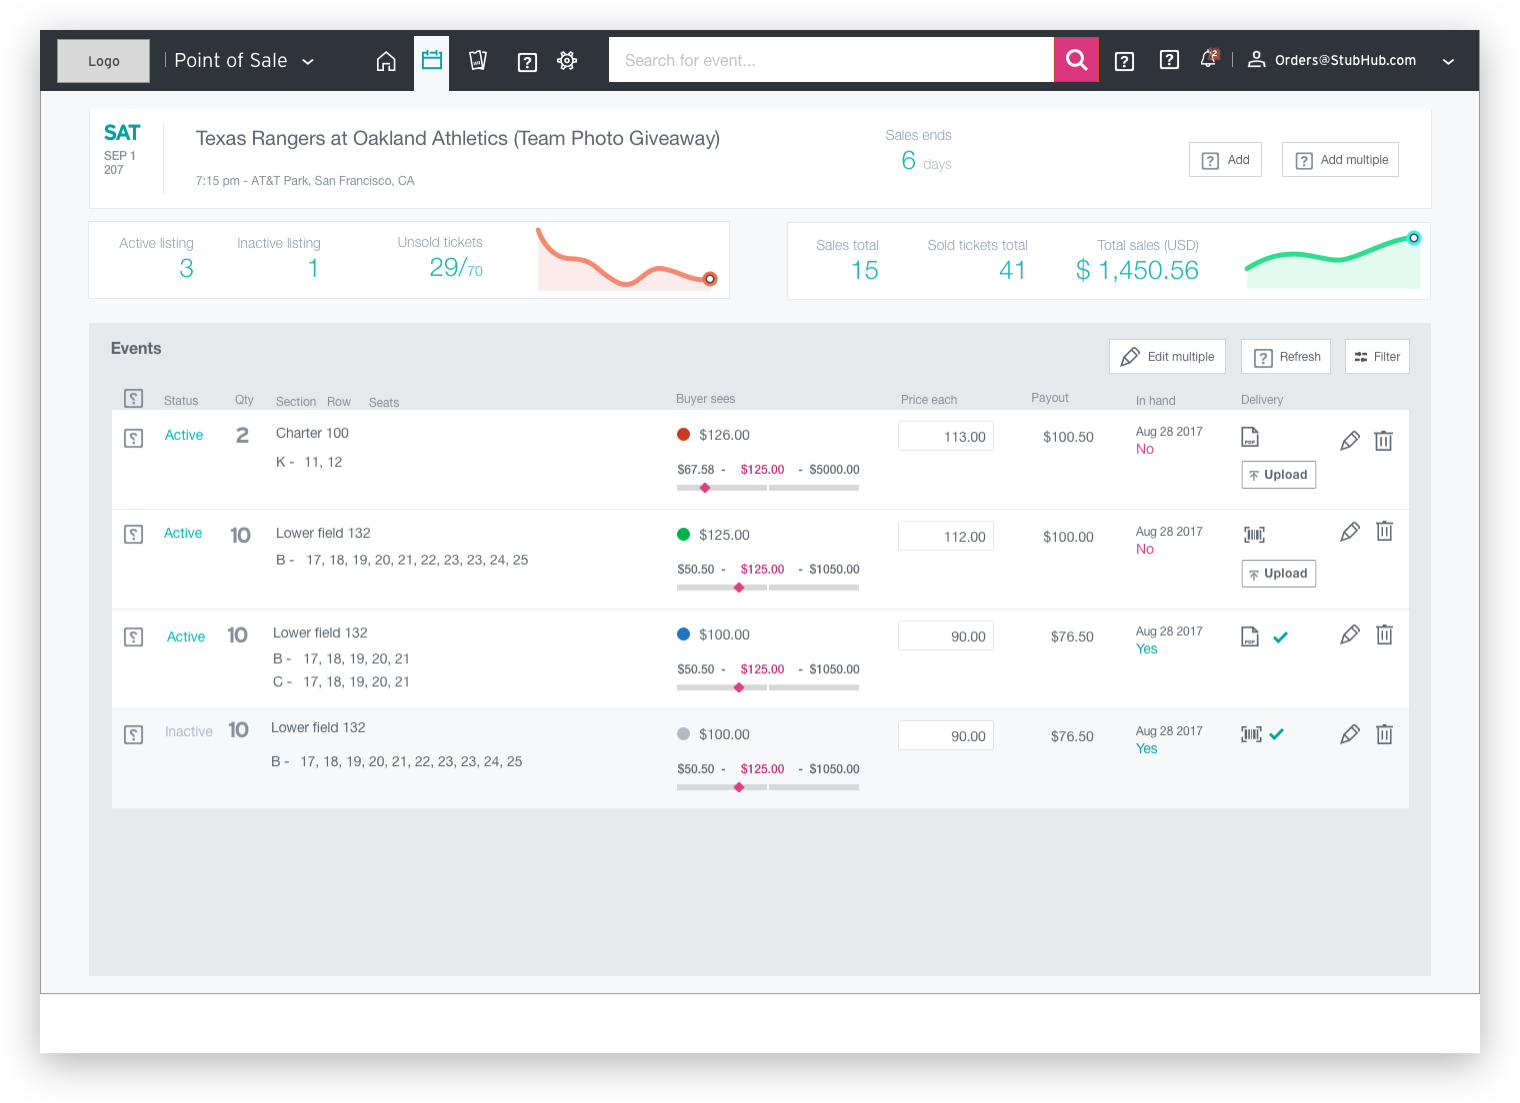Open the notifications bell icon
Viewport: 1520px width, 1103px height.
click(x=1209, y=58)
